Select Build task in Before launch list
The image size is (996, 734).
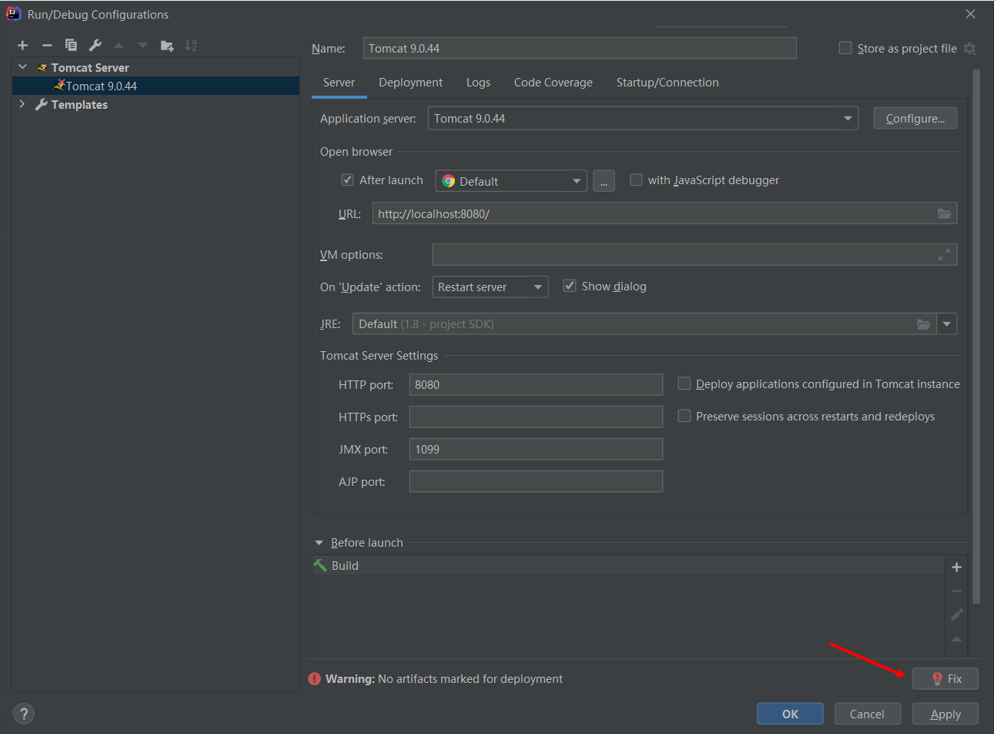(x=628, y=565)
